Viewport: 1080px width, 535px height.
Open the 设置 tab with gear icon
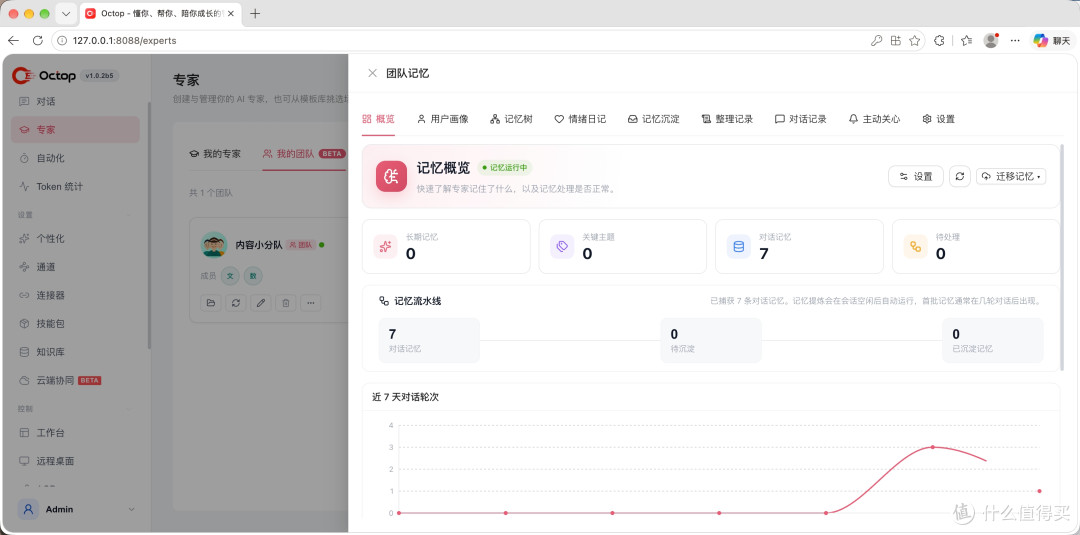[938, 118]
